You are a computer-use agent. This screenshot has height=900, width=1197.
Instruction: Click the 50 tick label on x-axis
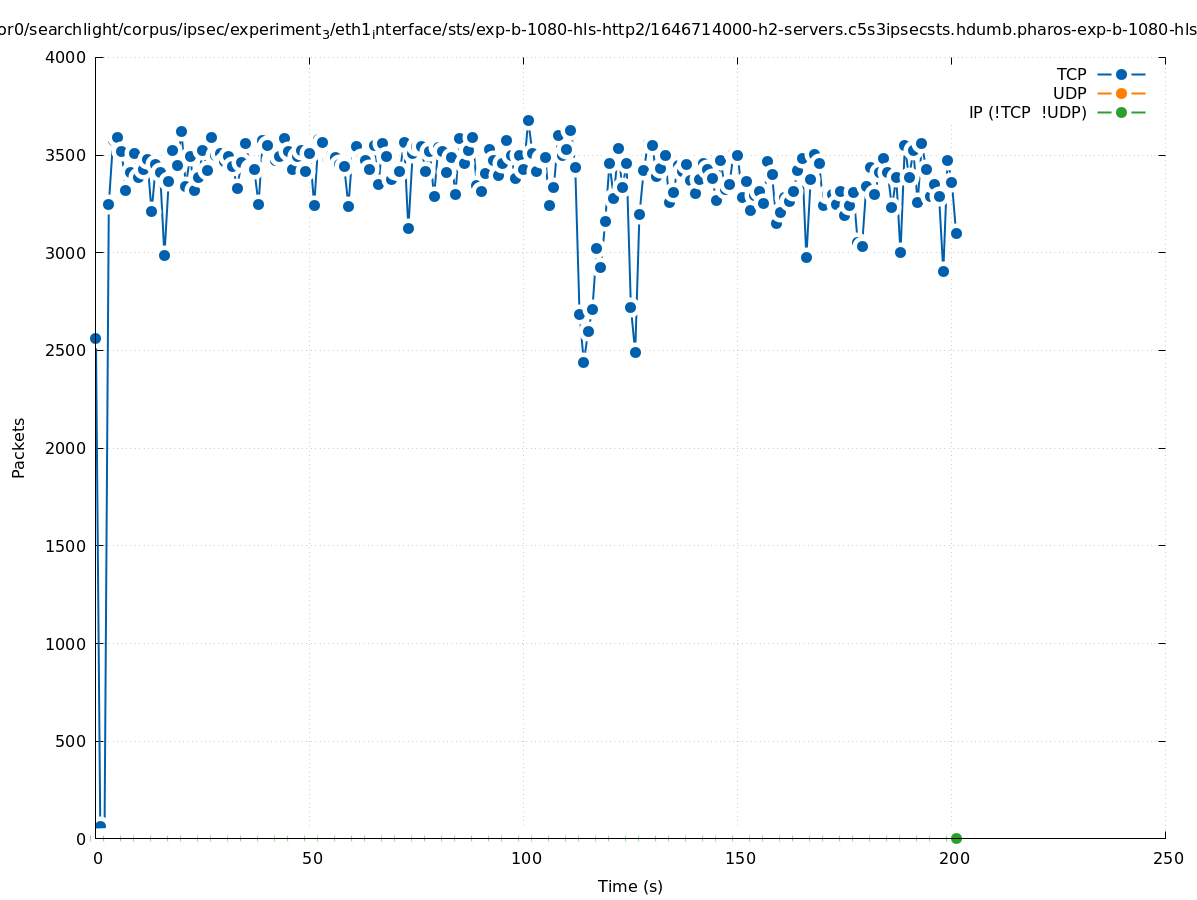click(x=312, y=858)
